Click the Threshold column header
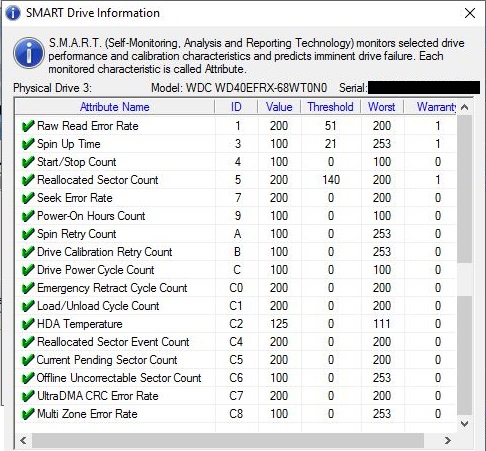The height and width of the screenshot is (451, 486). (330, 107)
